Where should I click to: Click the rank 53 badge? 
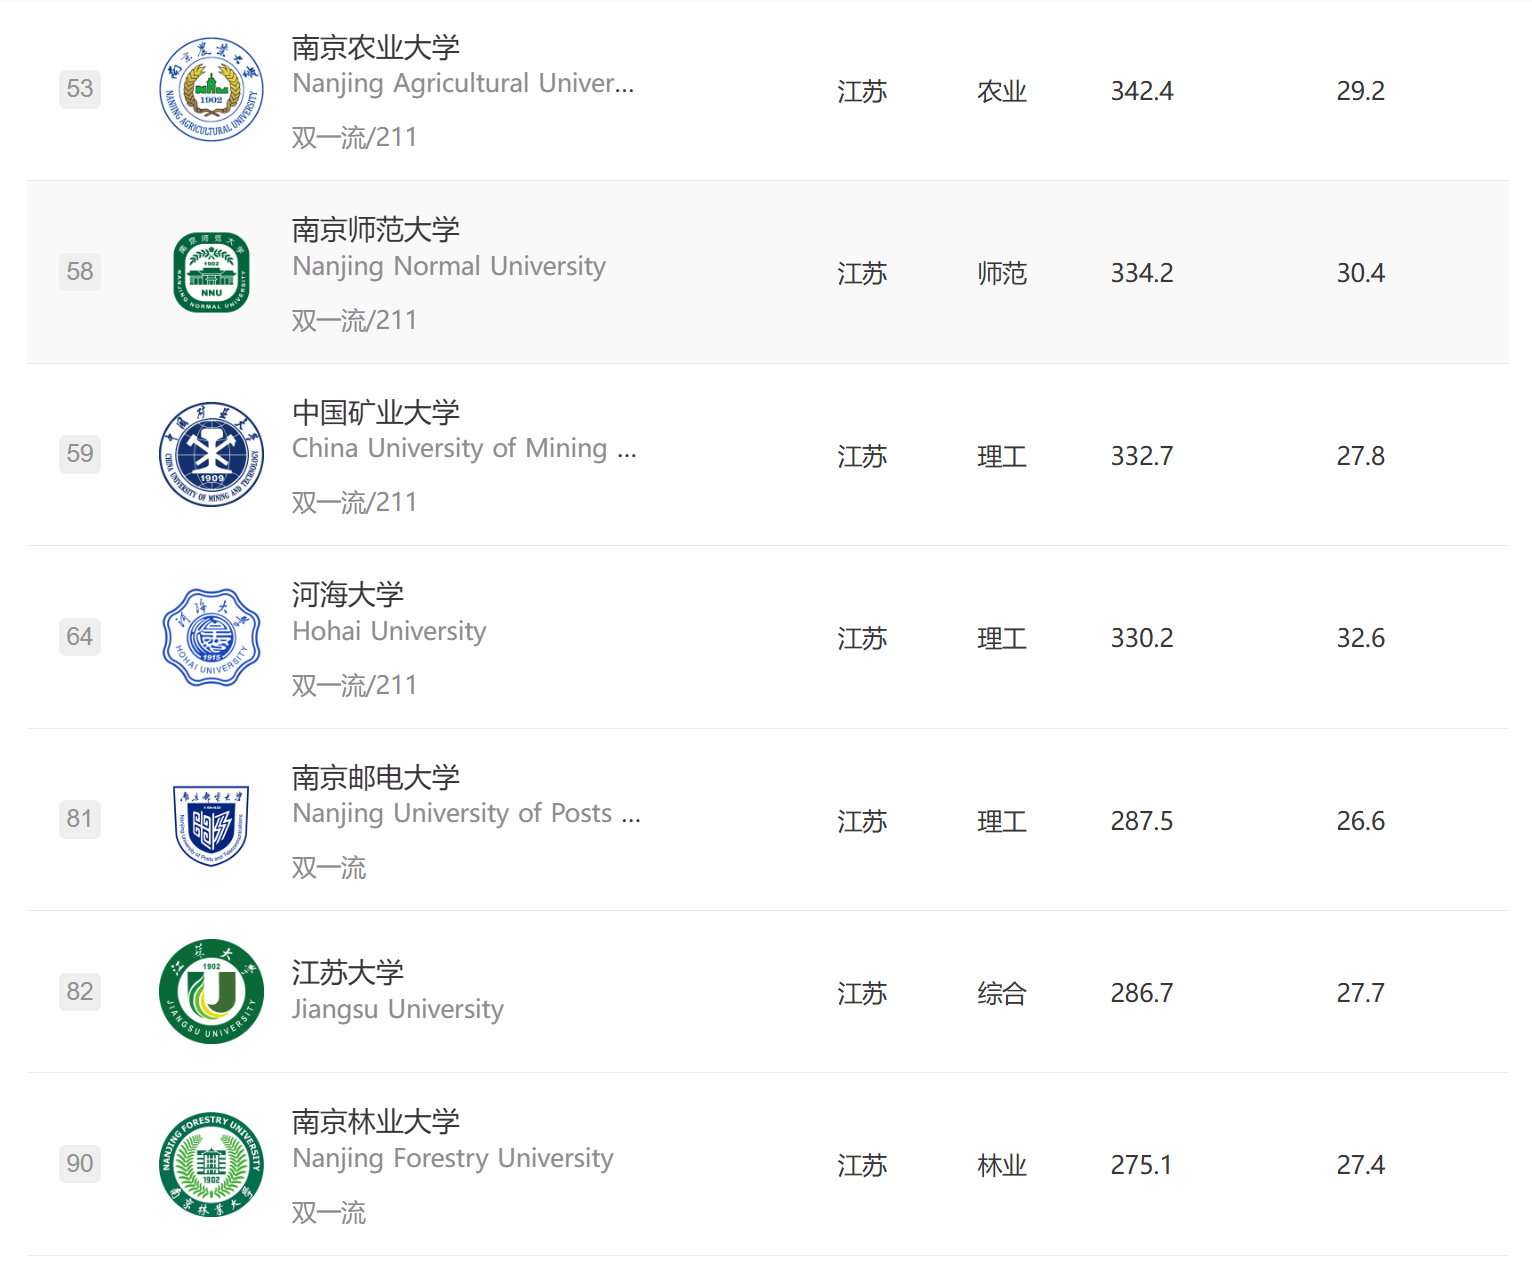[x=80, y=89]
